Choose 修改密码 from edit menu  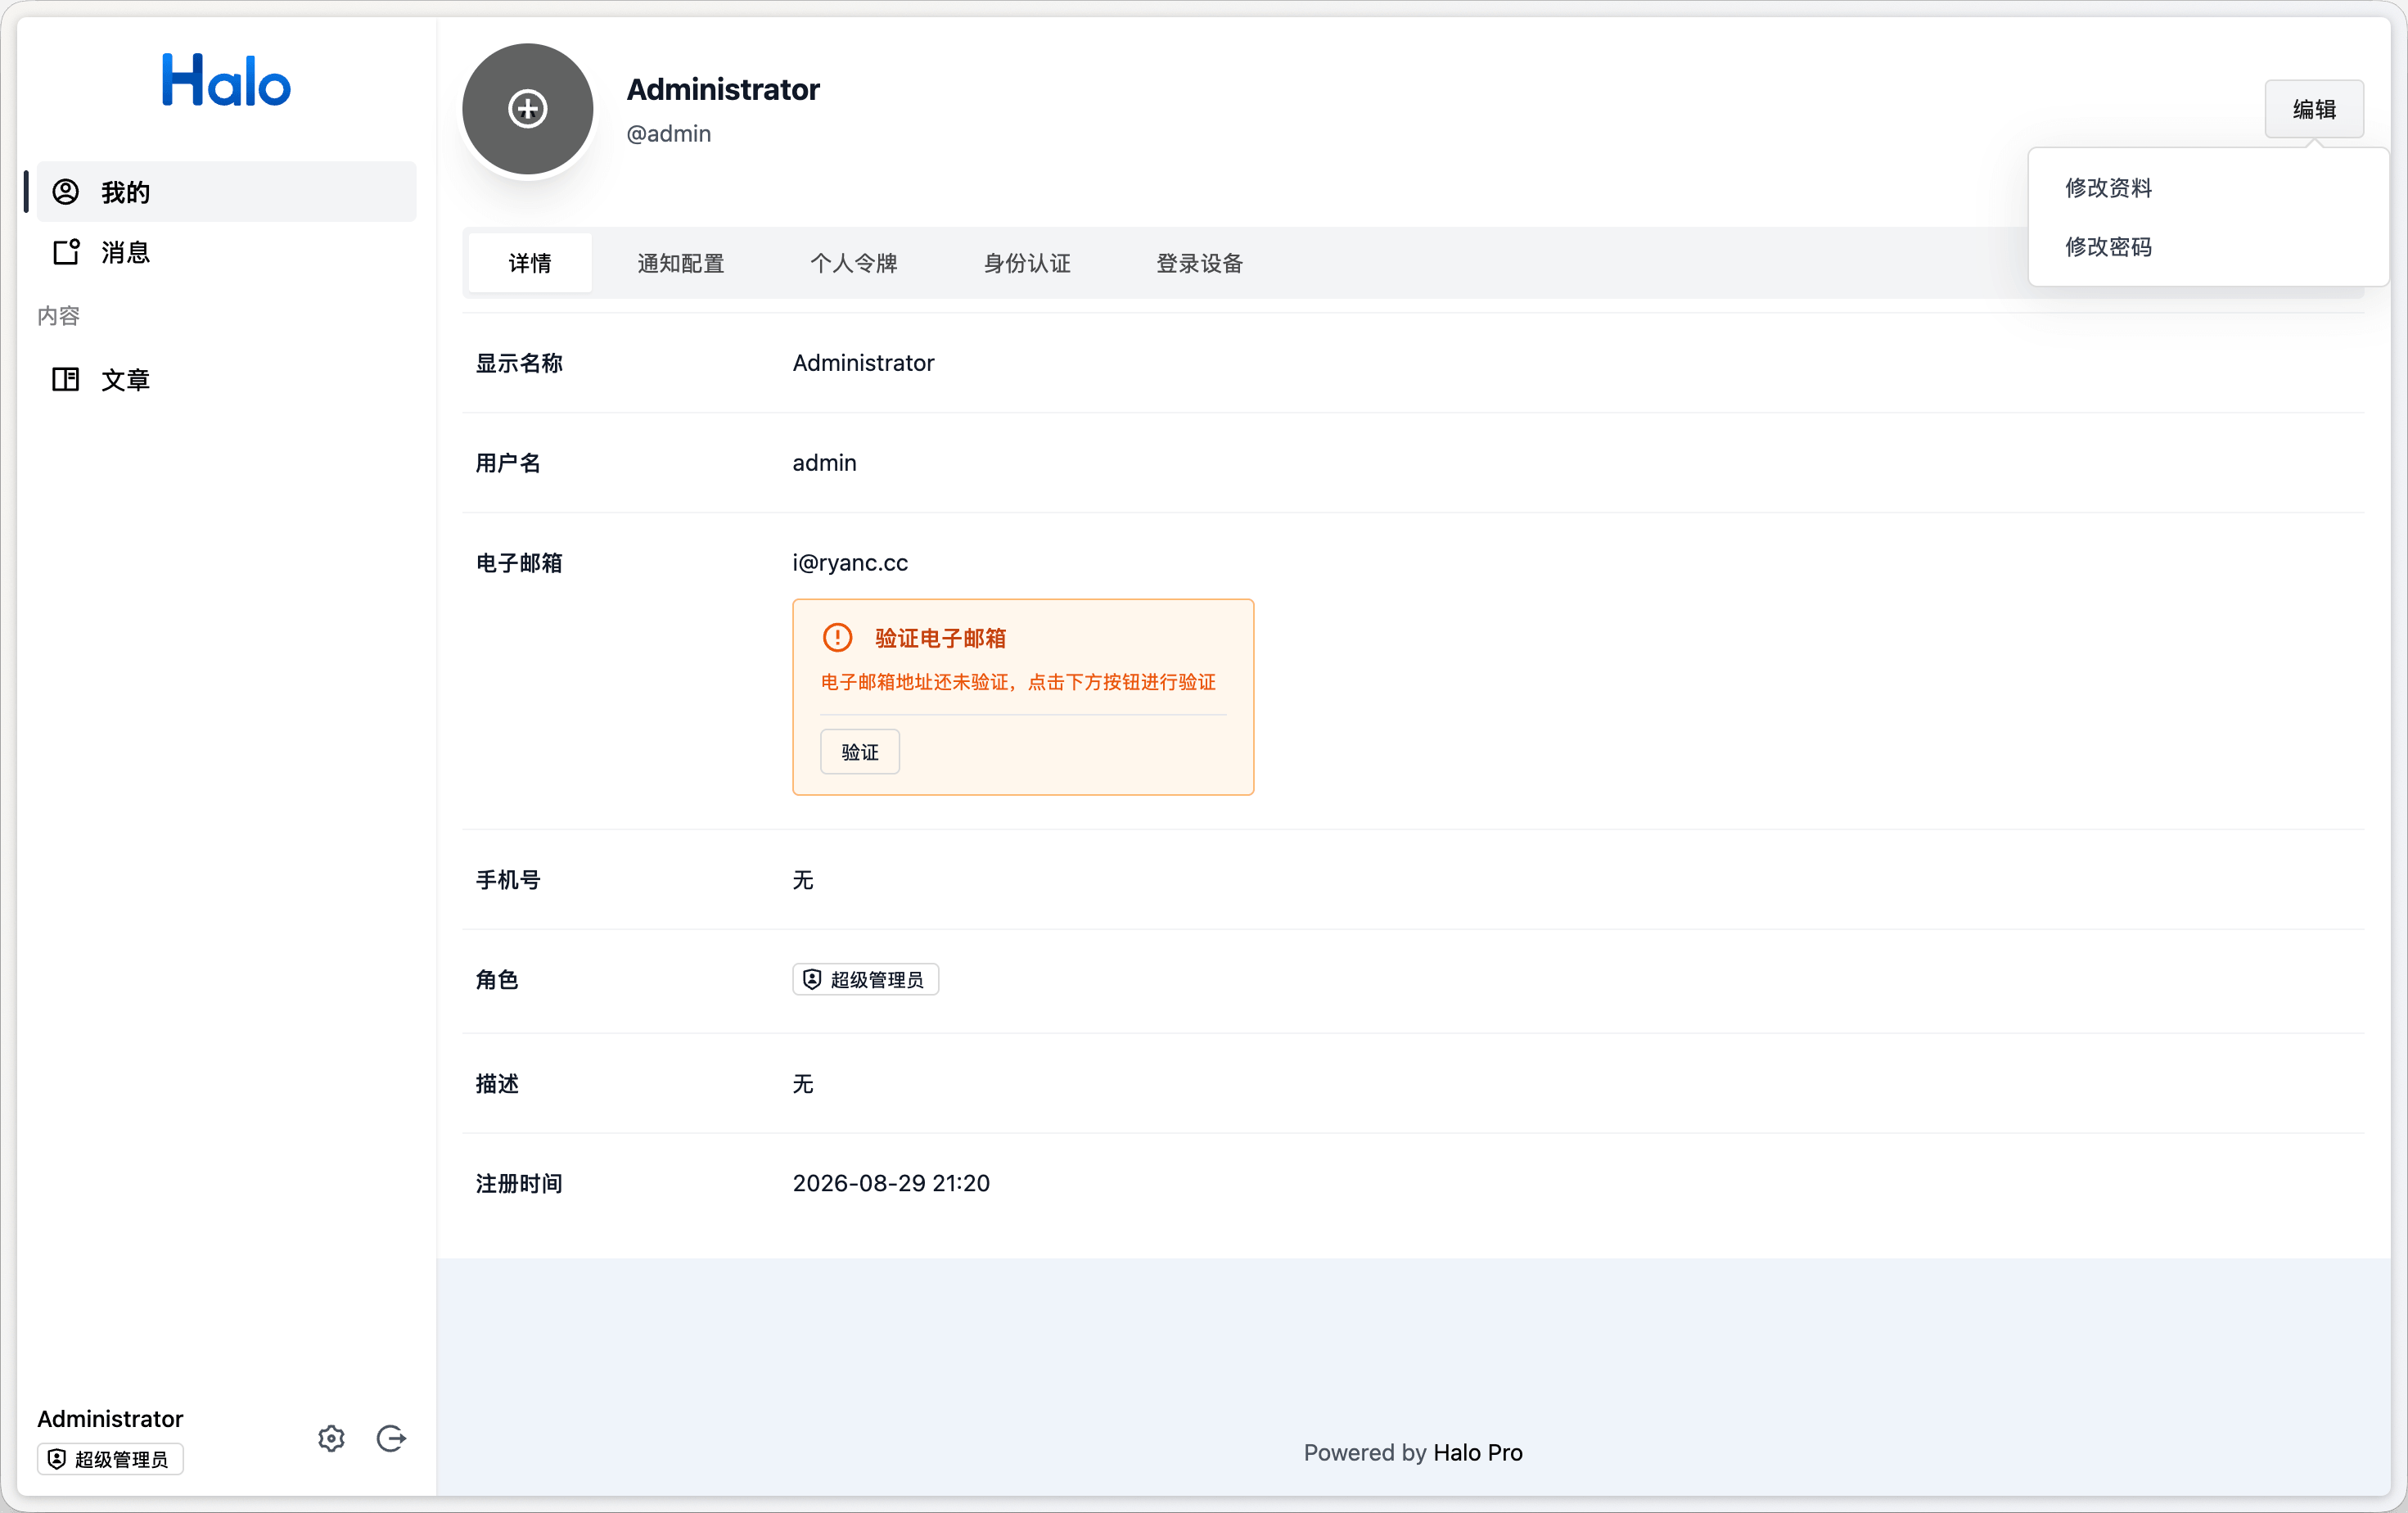(2208, 247)
